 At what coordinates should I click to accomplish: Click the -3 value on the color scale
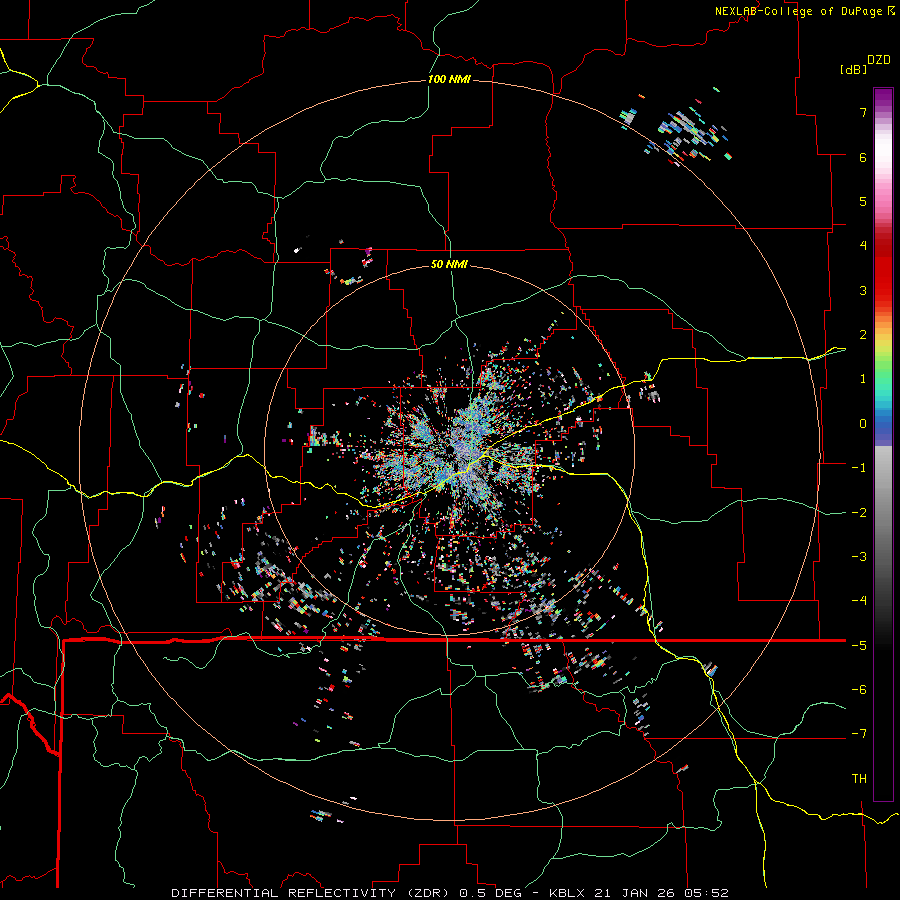point(859,557)
